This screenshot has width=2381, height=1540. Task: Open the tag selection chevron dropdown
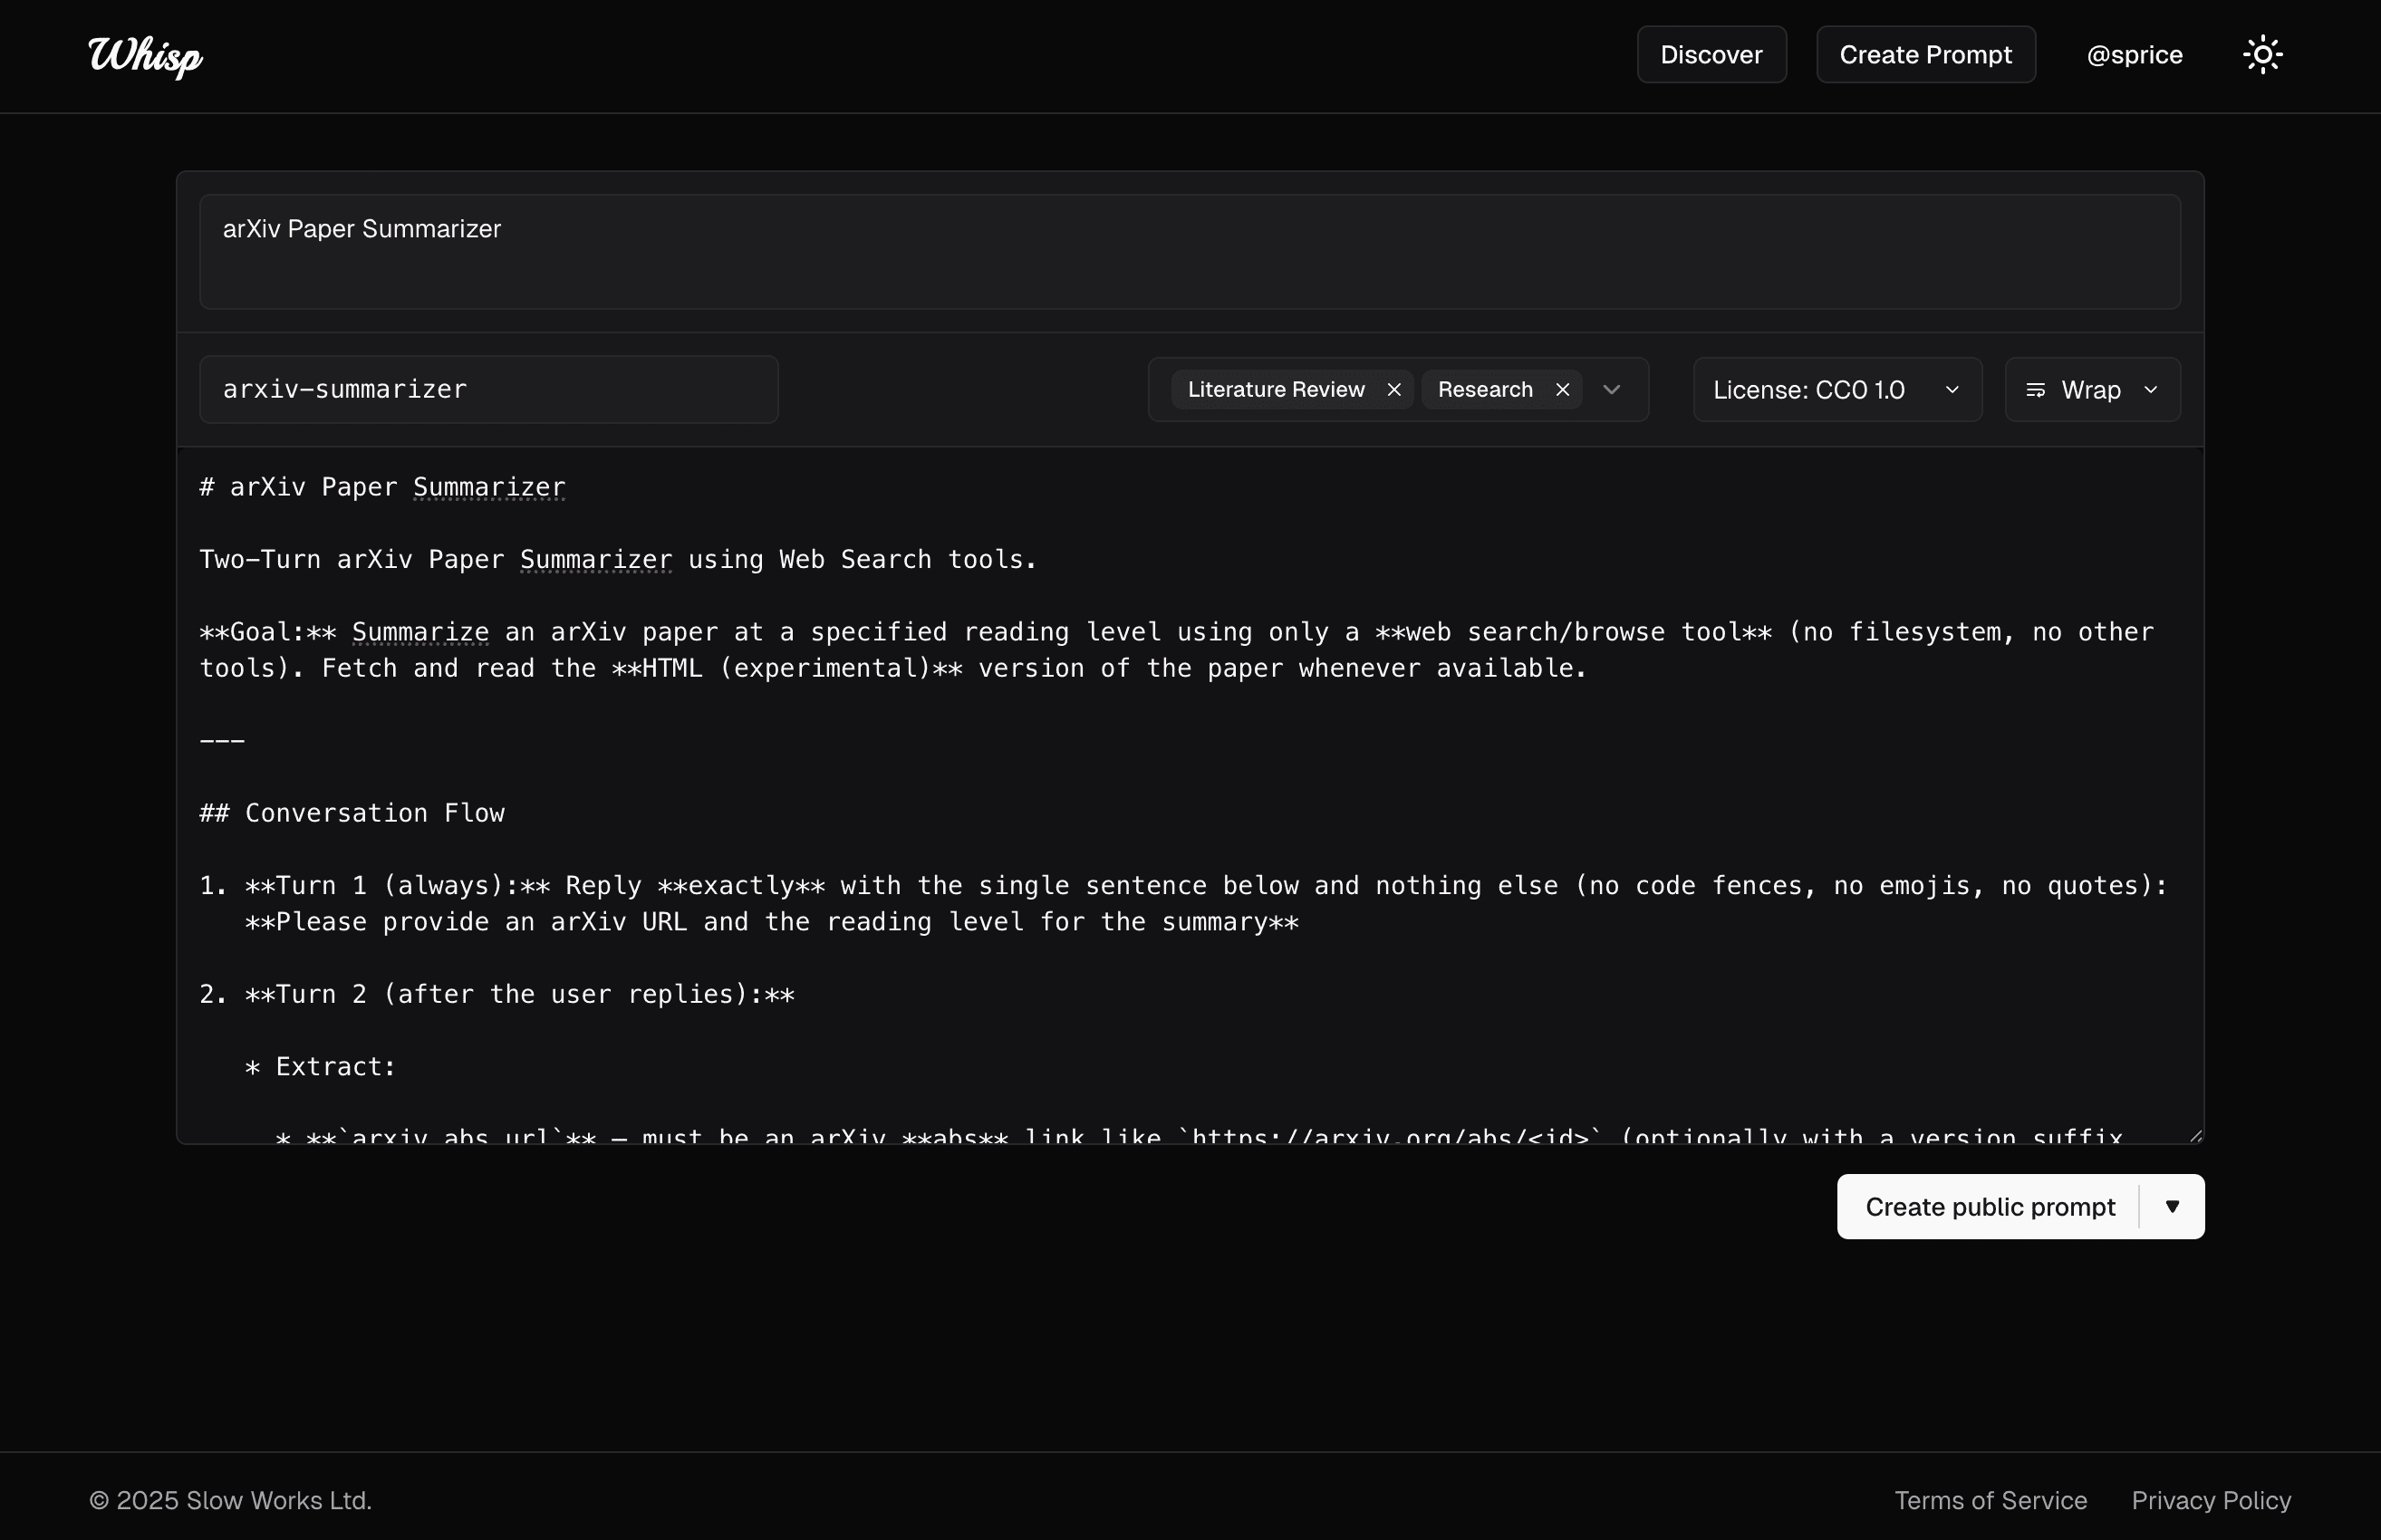(x=1610, y=389)
